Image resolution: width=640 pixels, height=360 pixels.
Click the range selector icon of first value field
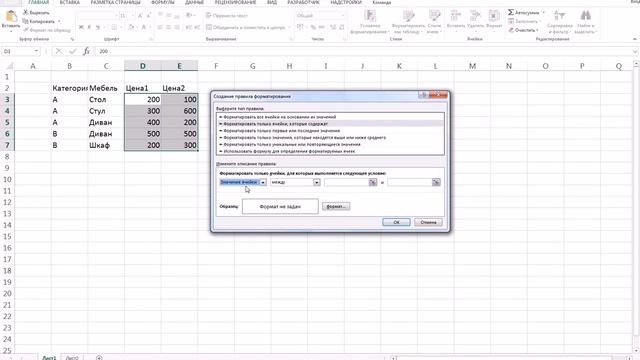(x=373, y=182)
